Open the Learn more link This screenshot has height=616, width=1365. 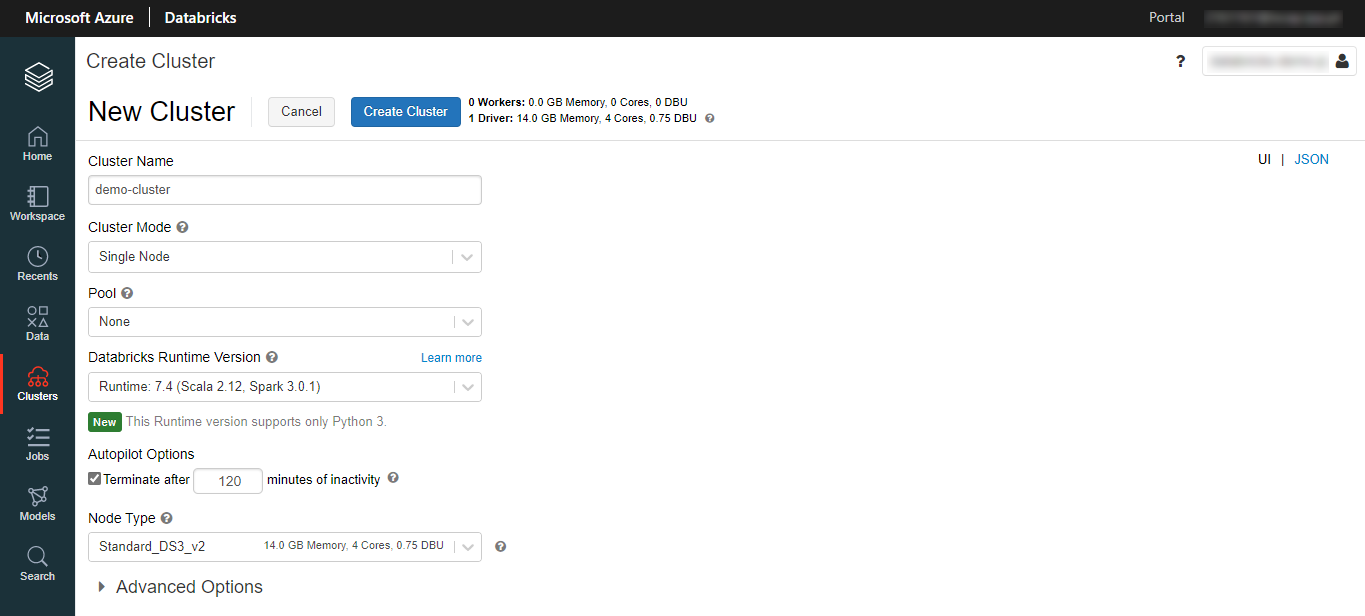[451, 357]
